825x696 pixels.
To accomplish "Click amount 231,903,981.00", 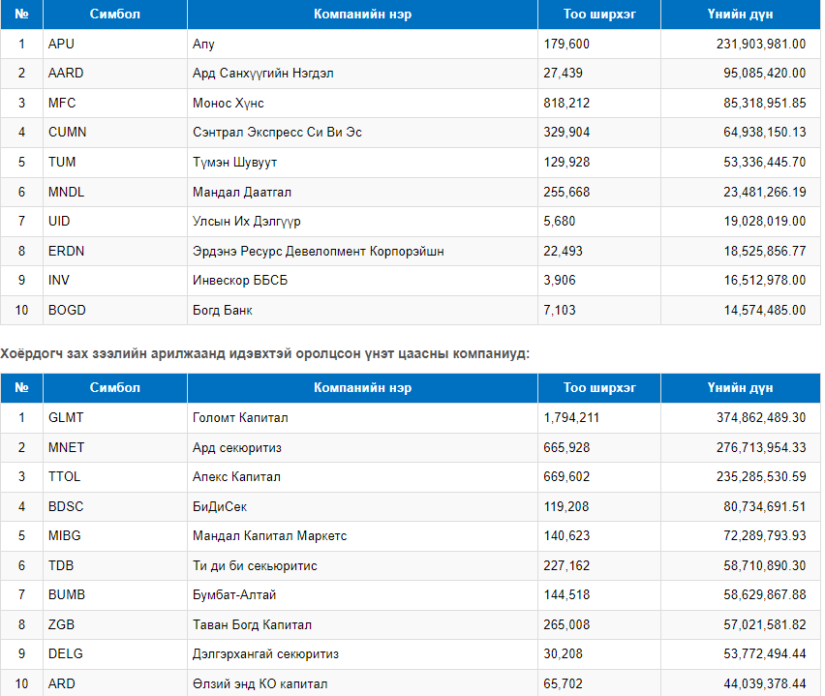I will tap(760, 44).
